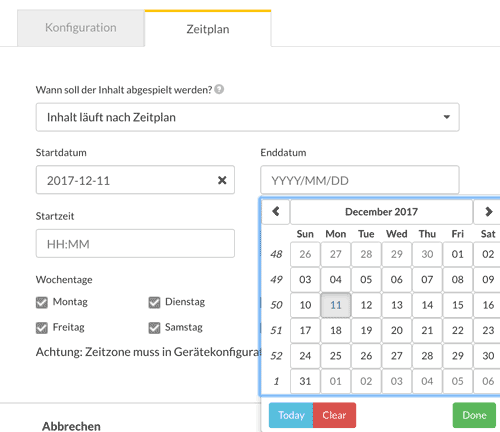
Task: Clear the Startdatum value with X icon
Action: click(x=222, y=180)
